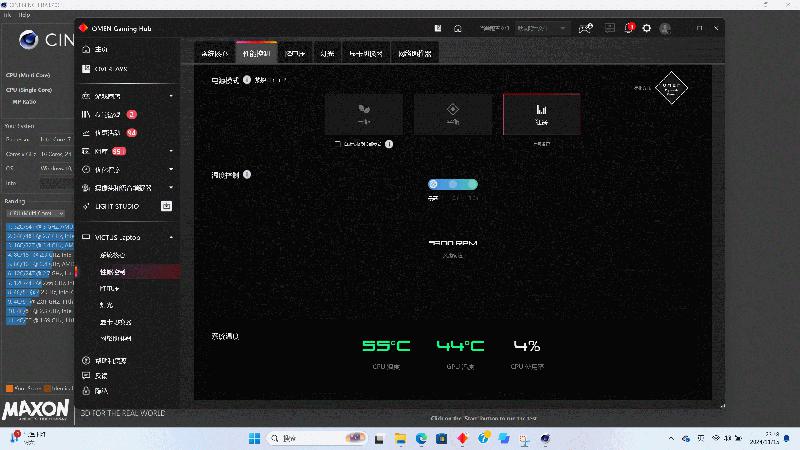Click the home icon in OMEN sidebar
800x450 pixels.
[x=87, y=49]
